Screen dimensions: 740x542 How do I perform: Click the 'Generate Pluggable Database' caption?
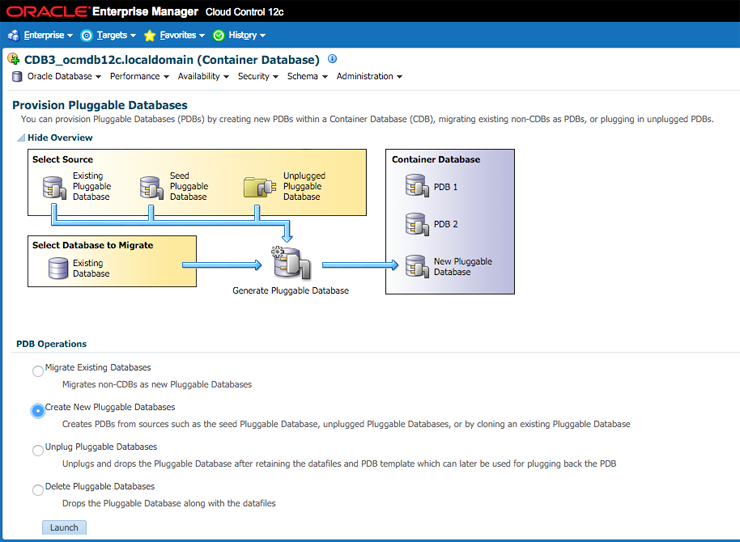tap(291, 291)
